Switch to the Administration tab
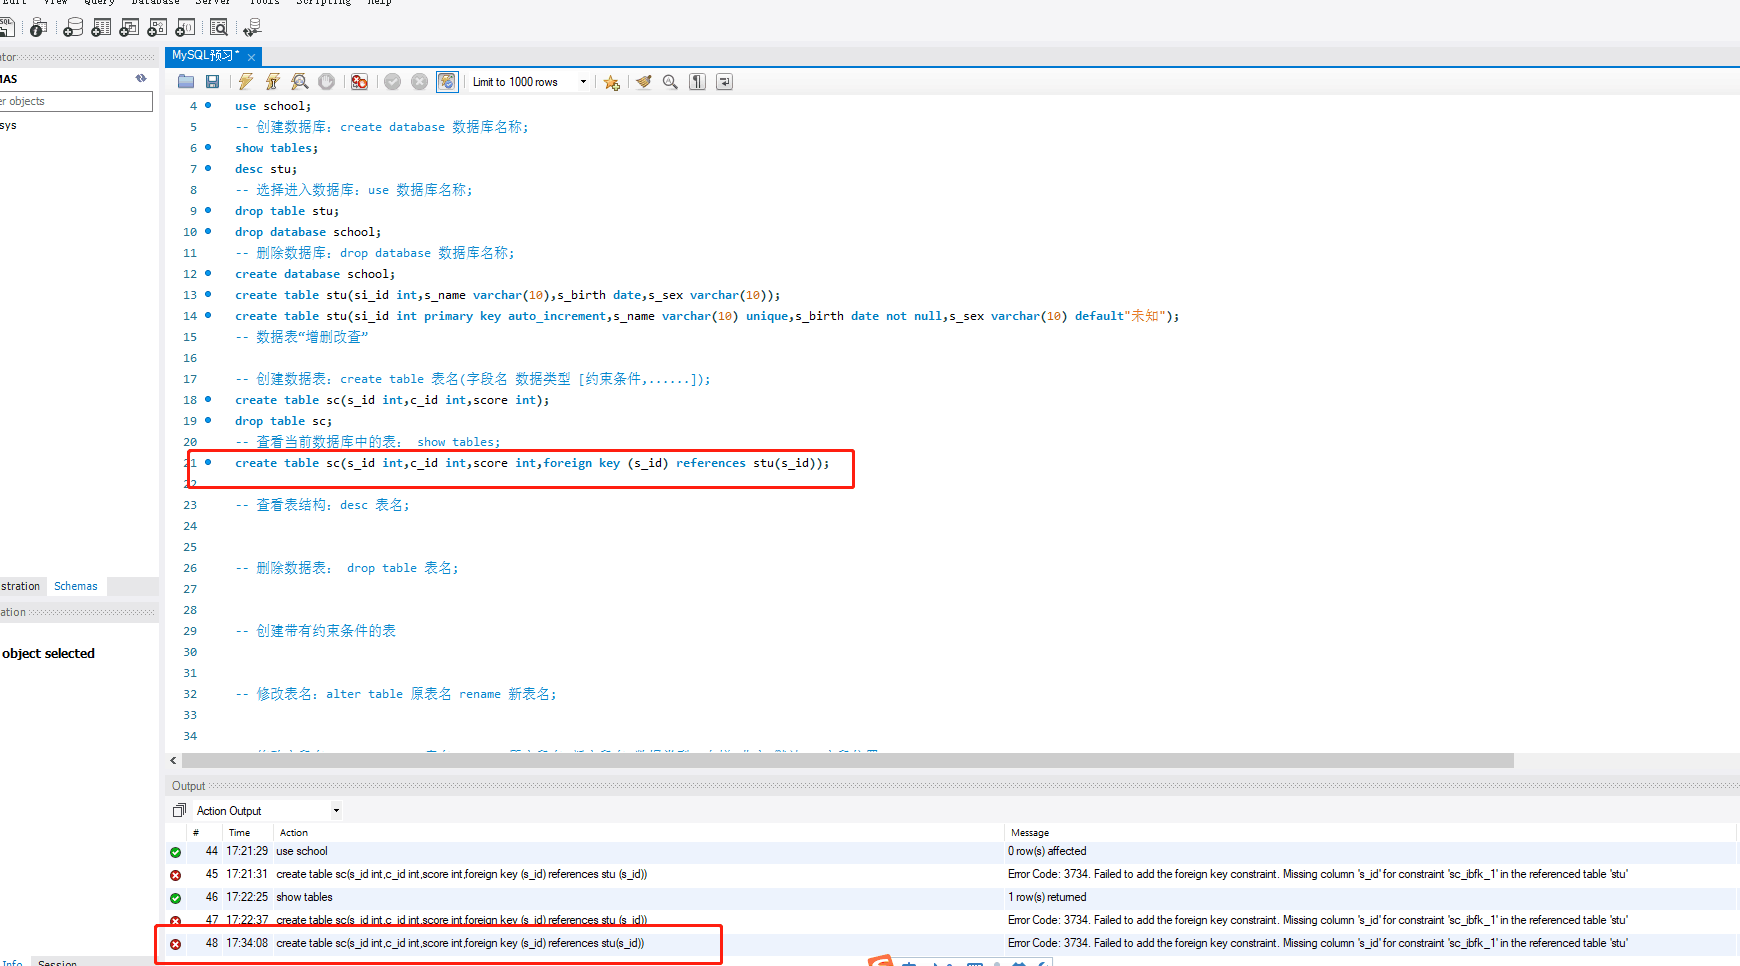 (20, 586)
